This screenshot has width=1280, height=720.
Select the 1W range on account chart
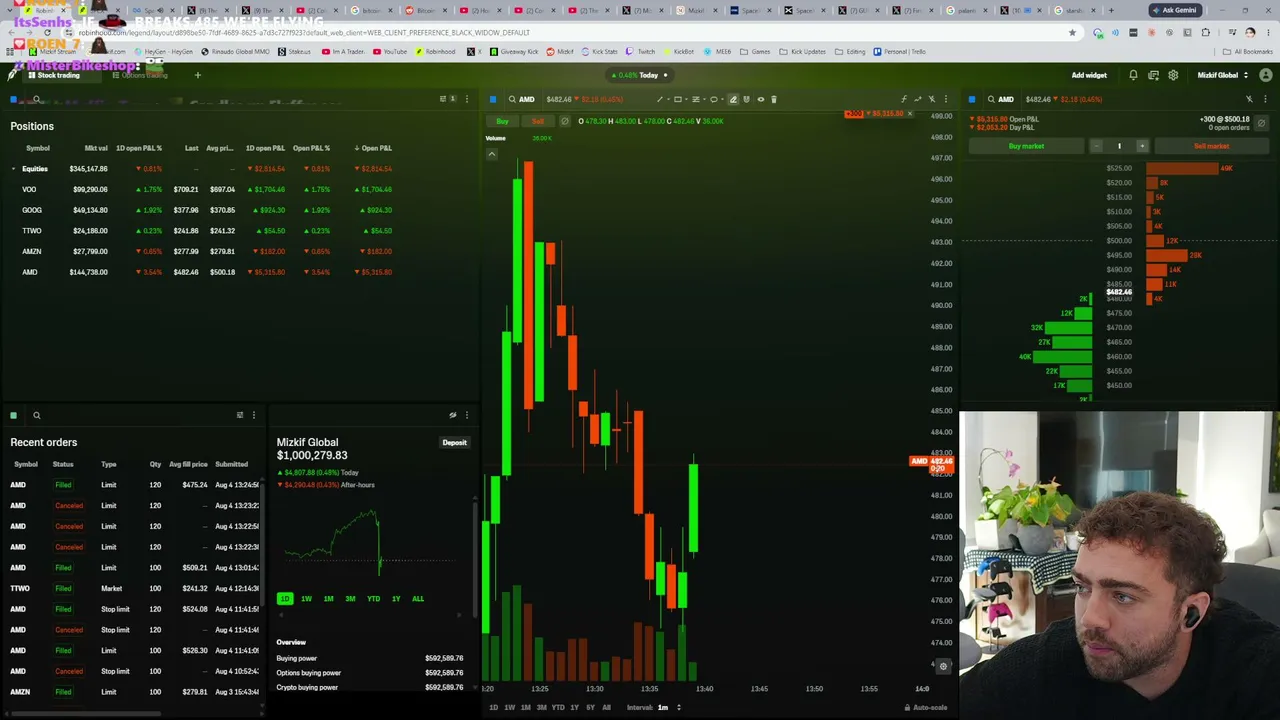306,599
